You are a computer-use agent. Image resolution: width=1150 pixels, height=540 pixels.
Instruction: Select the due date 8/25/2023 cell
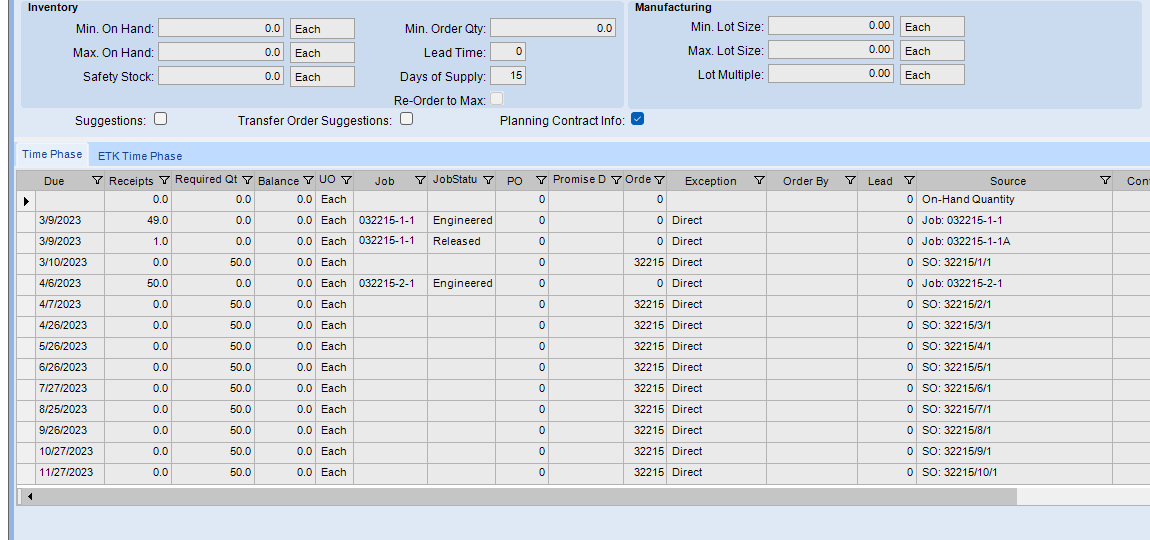(x=70, y=409)
